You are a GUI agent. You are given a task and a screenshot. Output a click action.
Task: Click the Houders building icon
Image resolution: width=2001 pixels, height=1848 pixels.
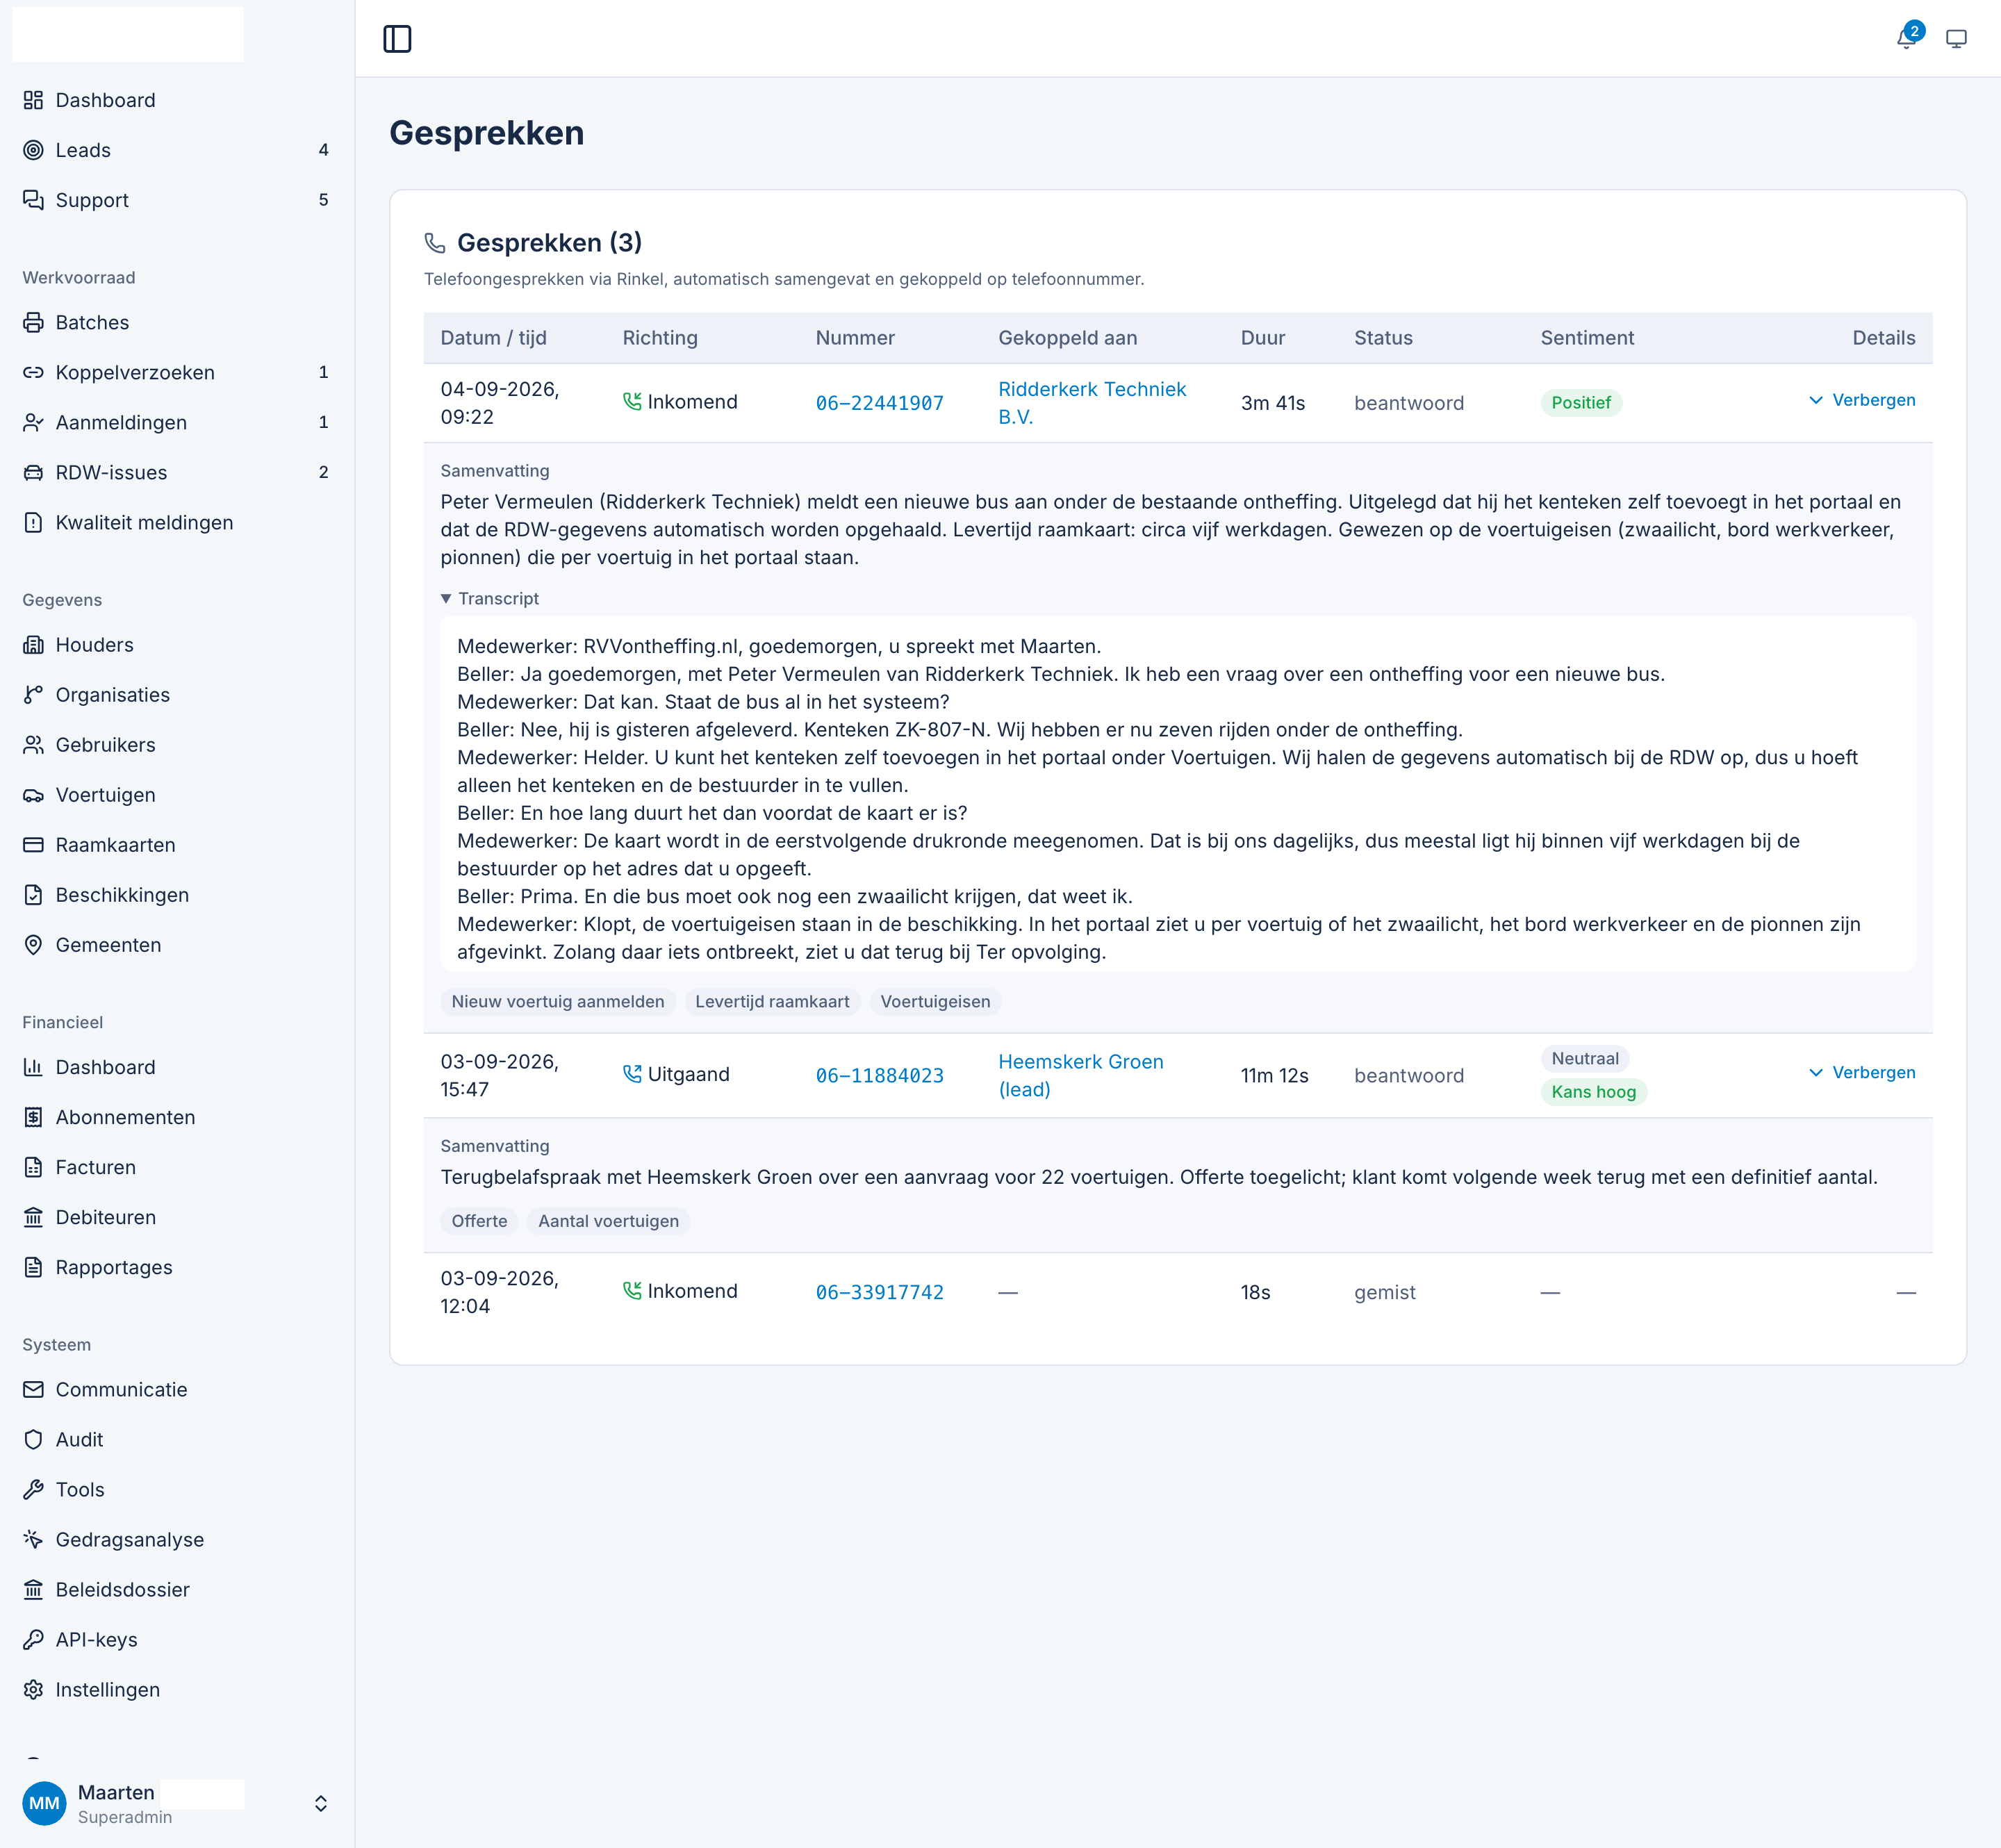(33, 645)
